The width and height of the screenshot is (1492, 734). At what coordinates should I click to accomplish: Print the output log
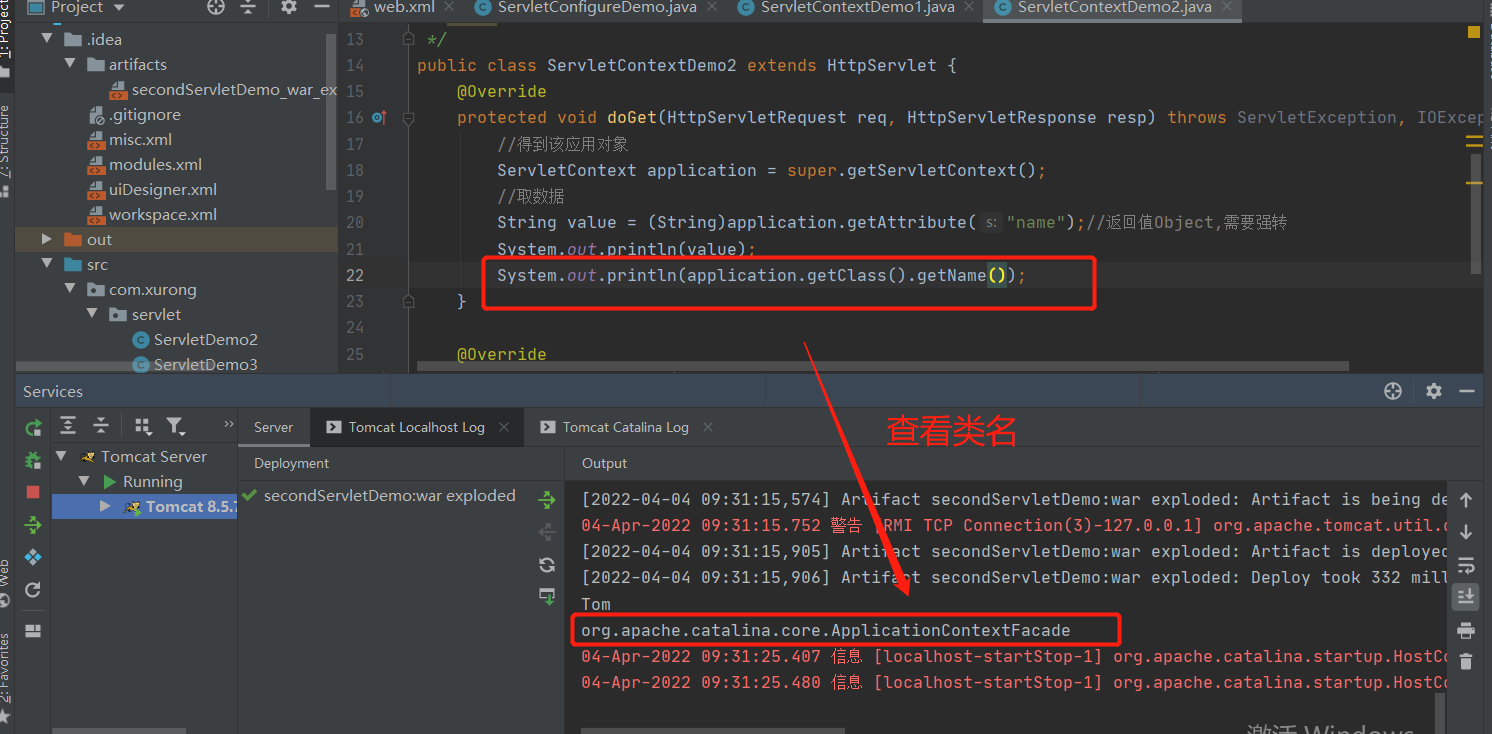point(1466,630)
